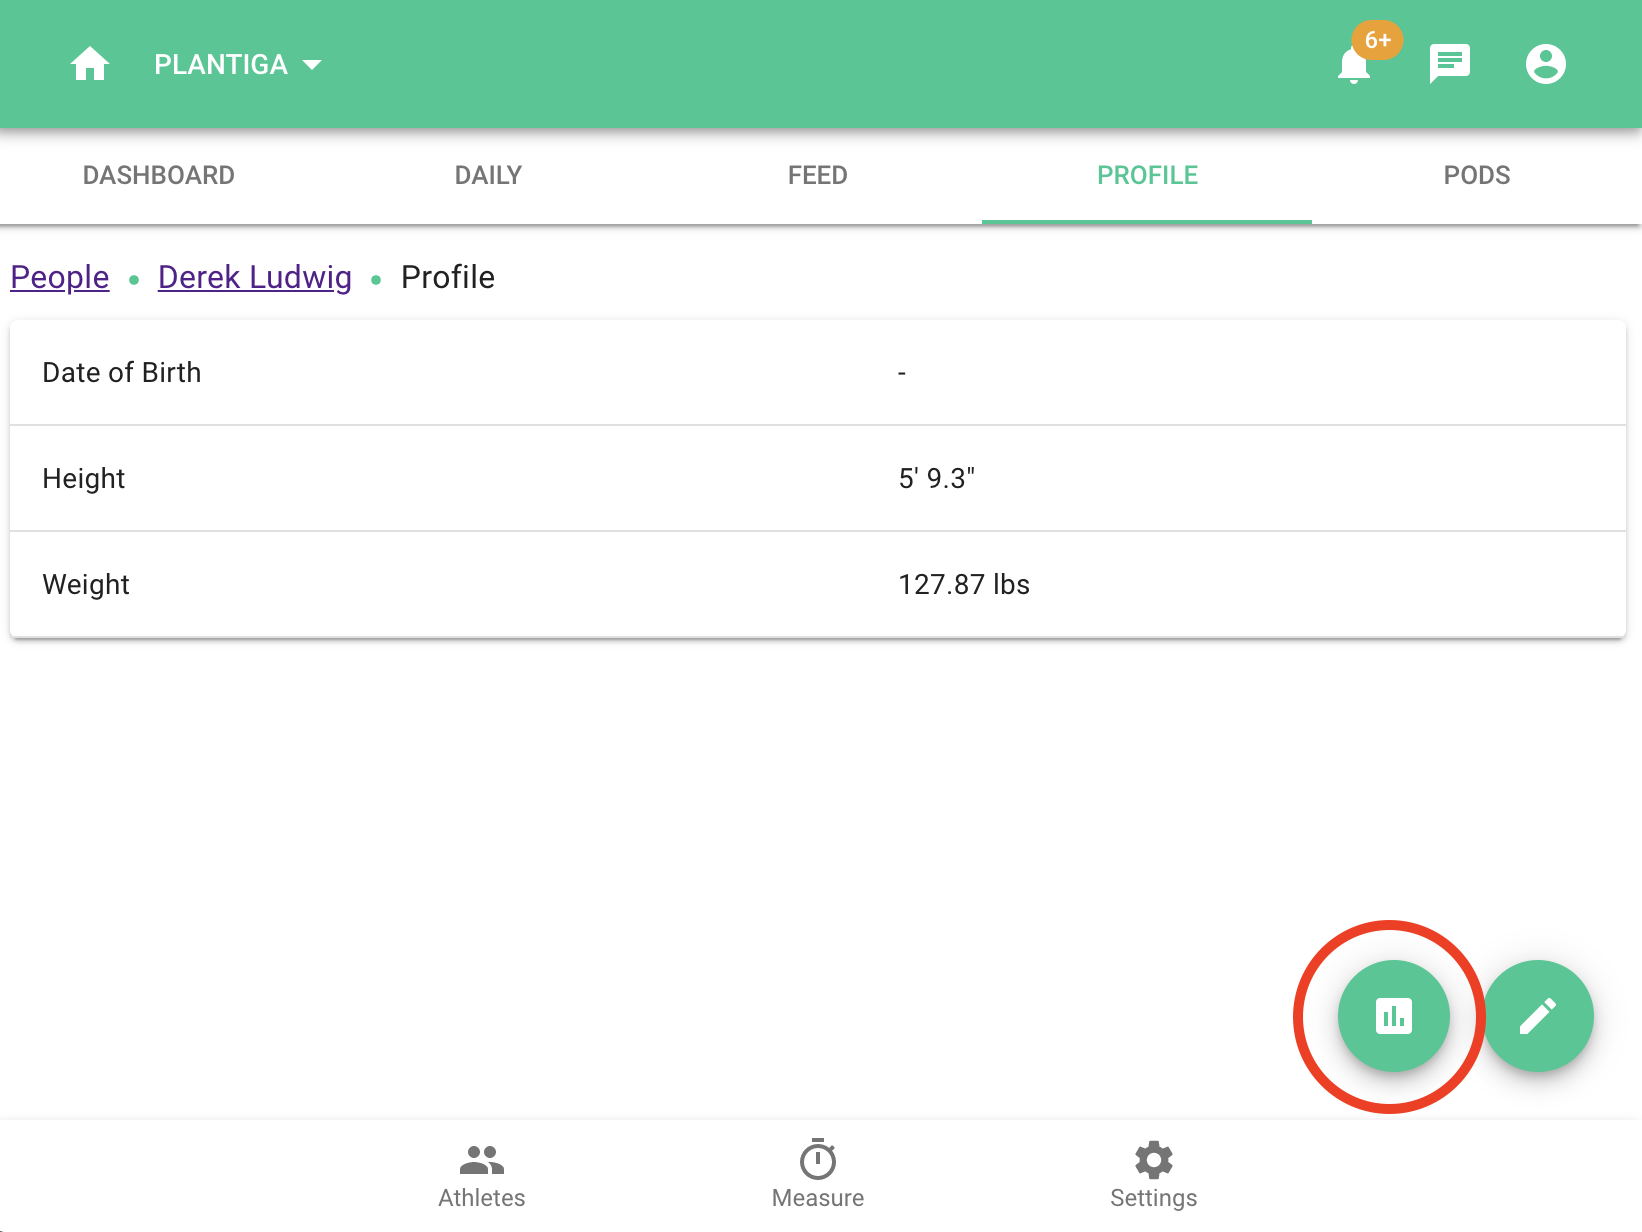The image size is (1642, 1232).
Task: Go to the home icon
Action: tap(90, 64)
